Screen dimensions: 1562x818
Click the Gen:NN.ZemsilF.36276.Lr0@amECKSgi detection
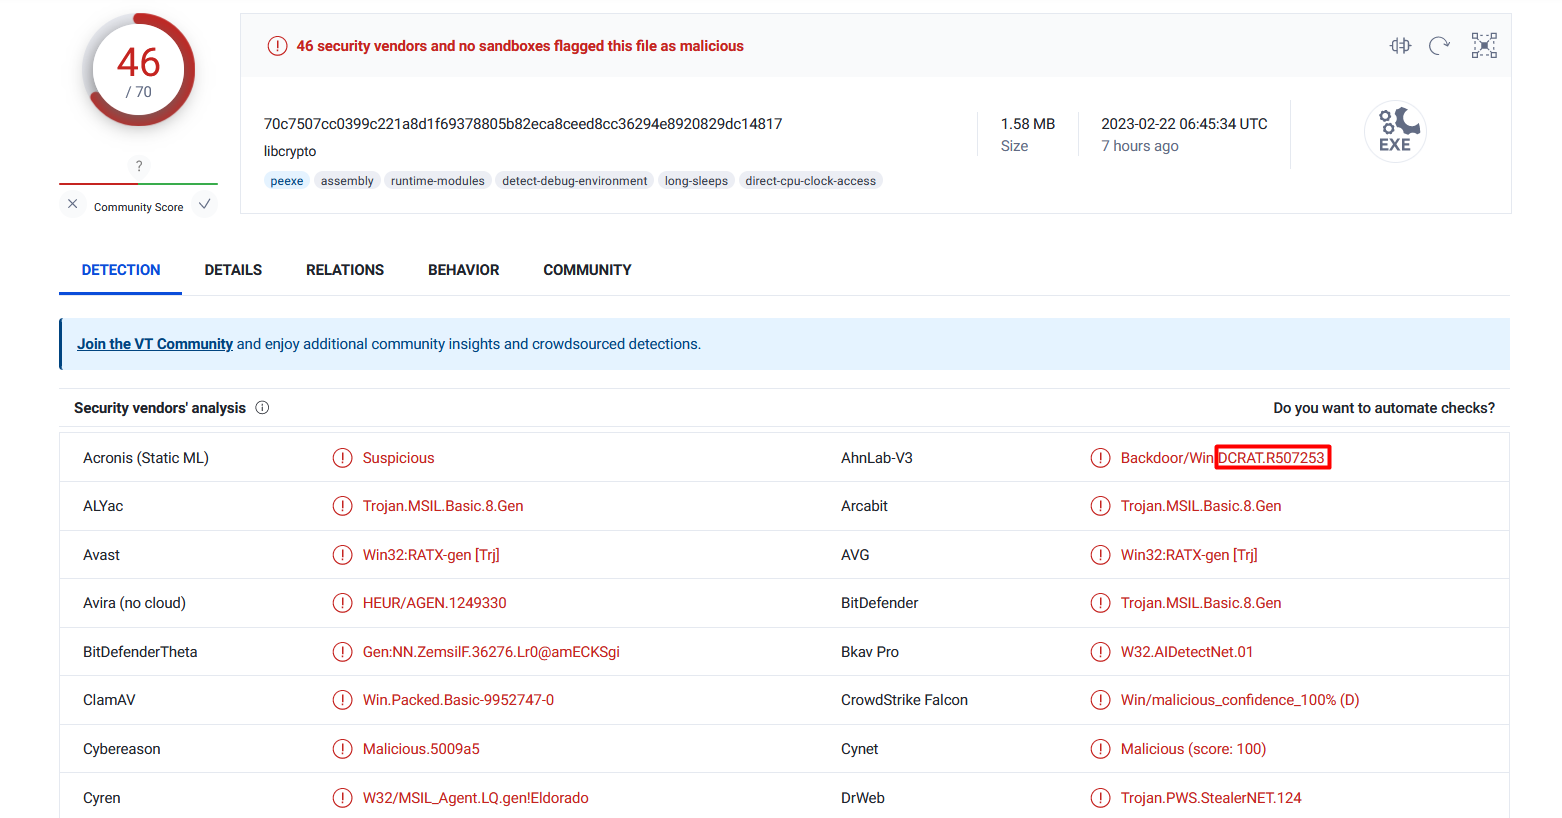[491, 652]
